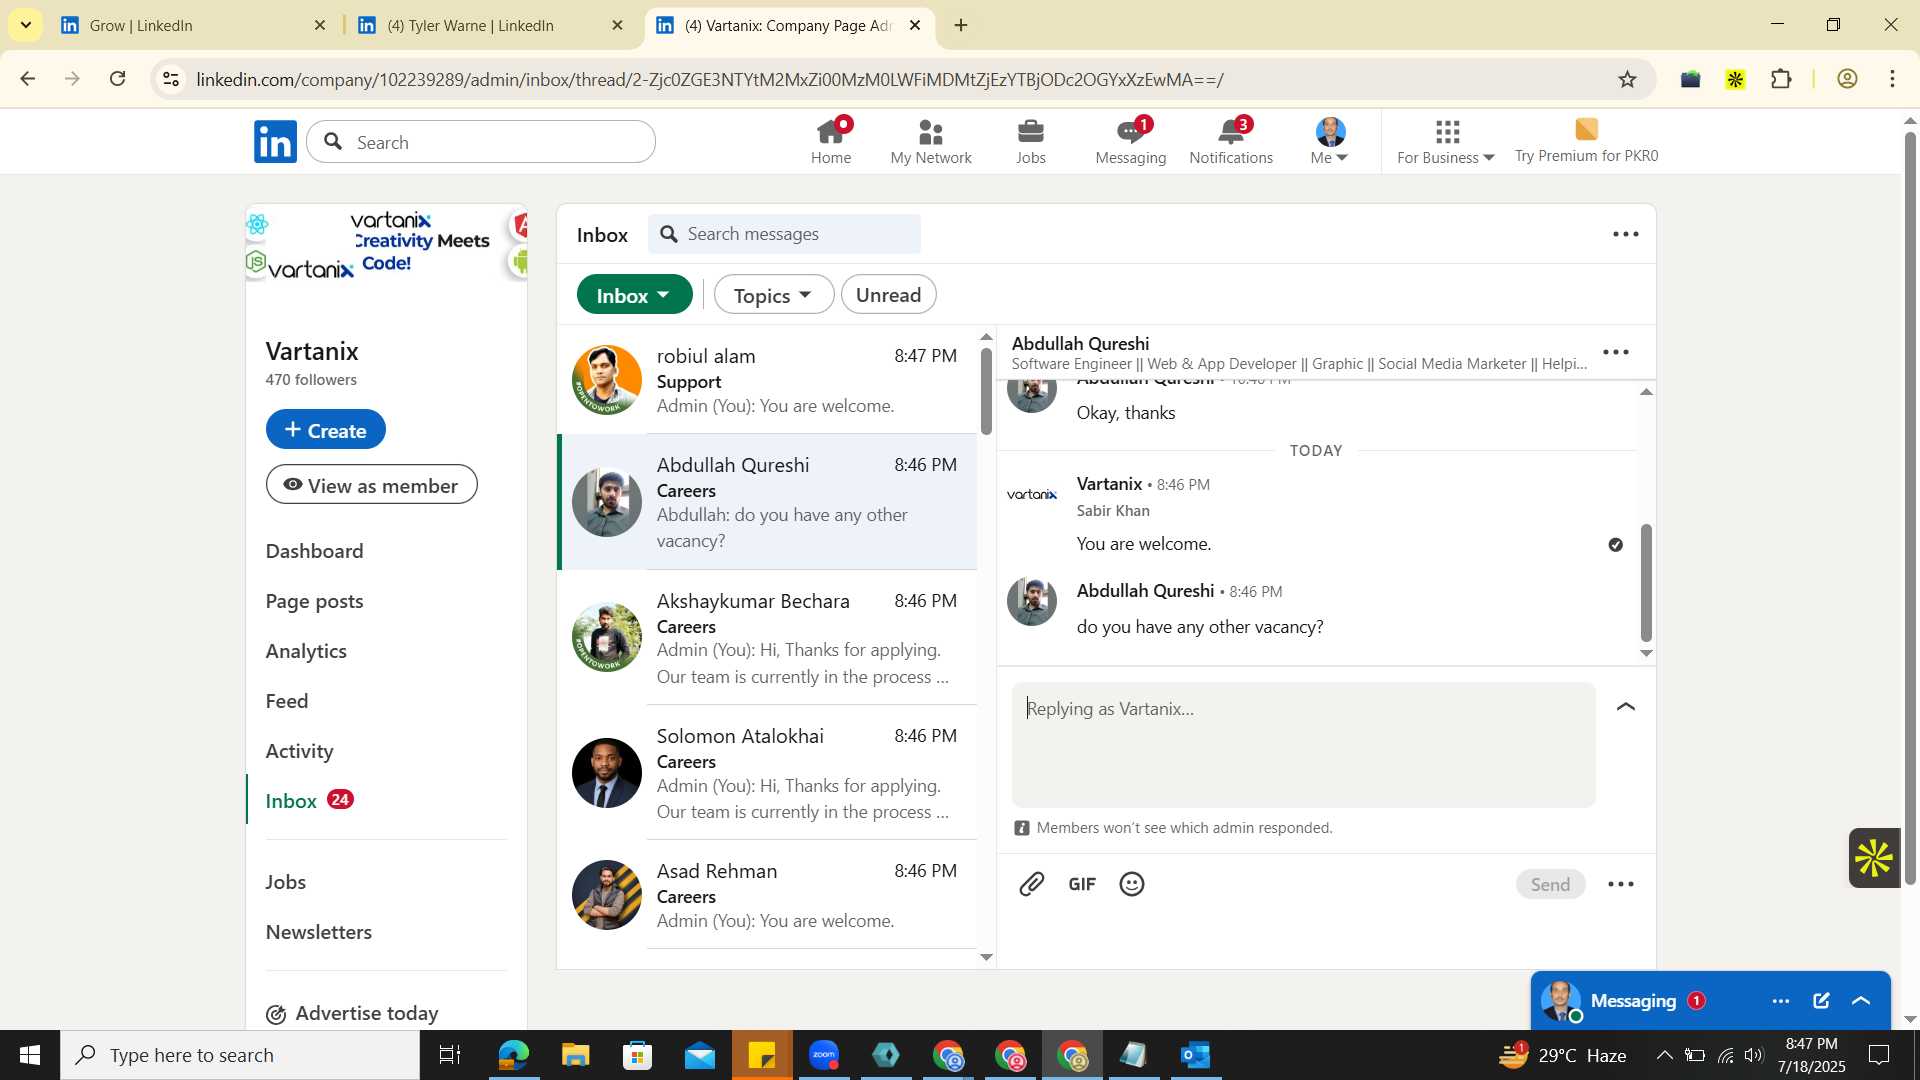Screen dimensions: 1920x1080
Task: Open Dashboard in the sidebar
Action: (x=314, y=551)
